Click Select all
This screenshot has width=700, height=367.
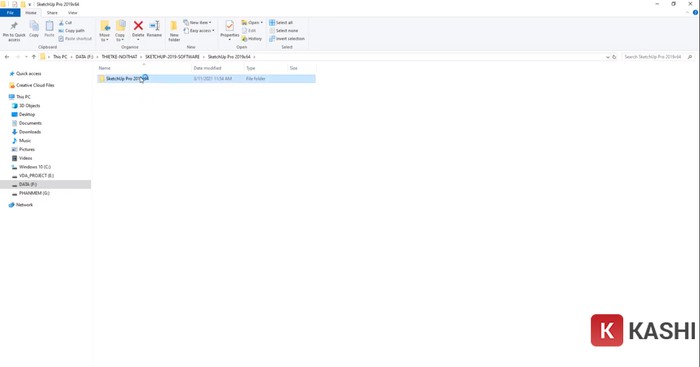tap(281, 23)
